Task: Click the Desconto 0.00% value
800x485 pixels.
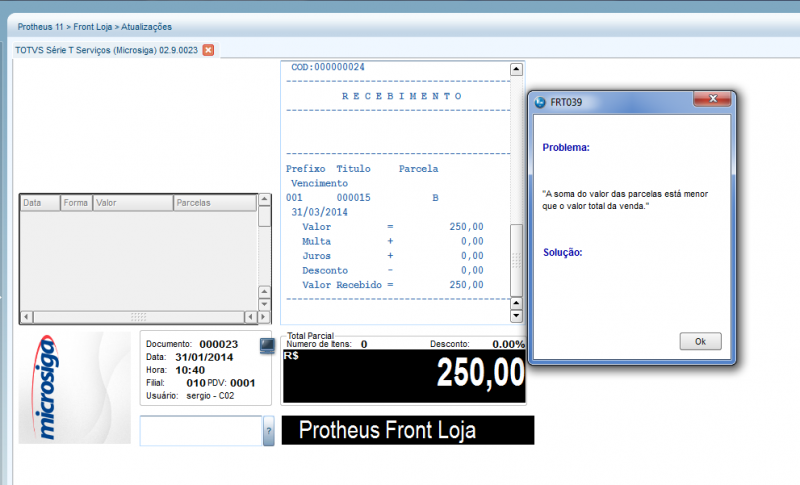Action: tap(508, 344)
